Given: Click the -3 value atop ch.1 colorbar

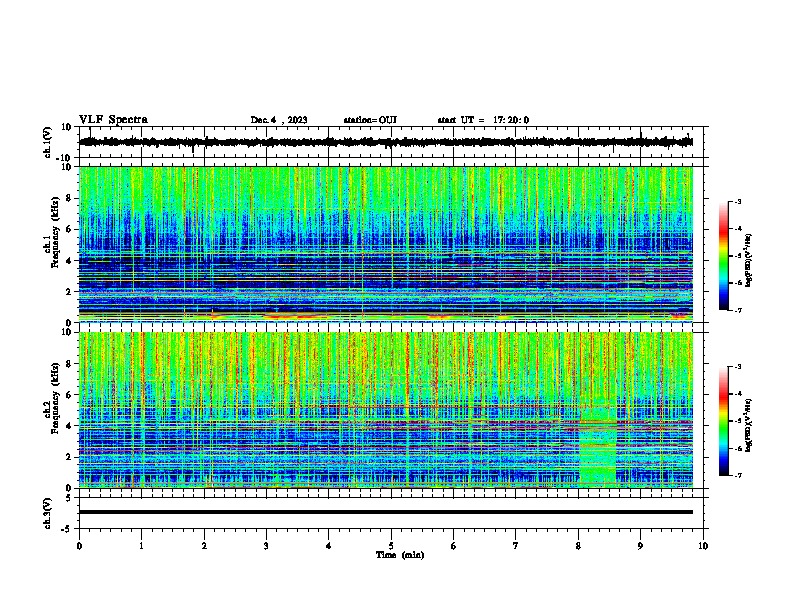Looking at the screenshot, I should click(737, 201).
